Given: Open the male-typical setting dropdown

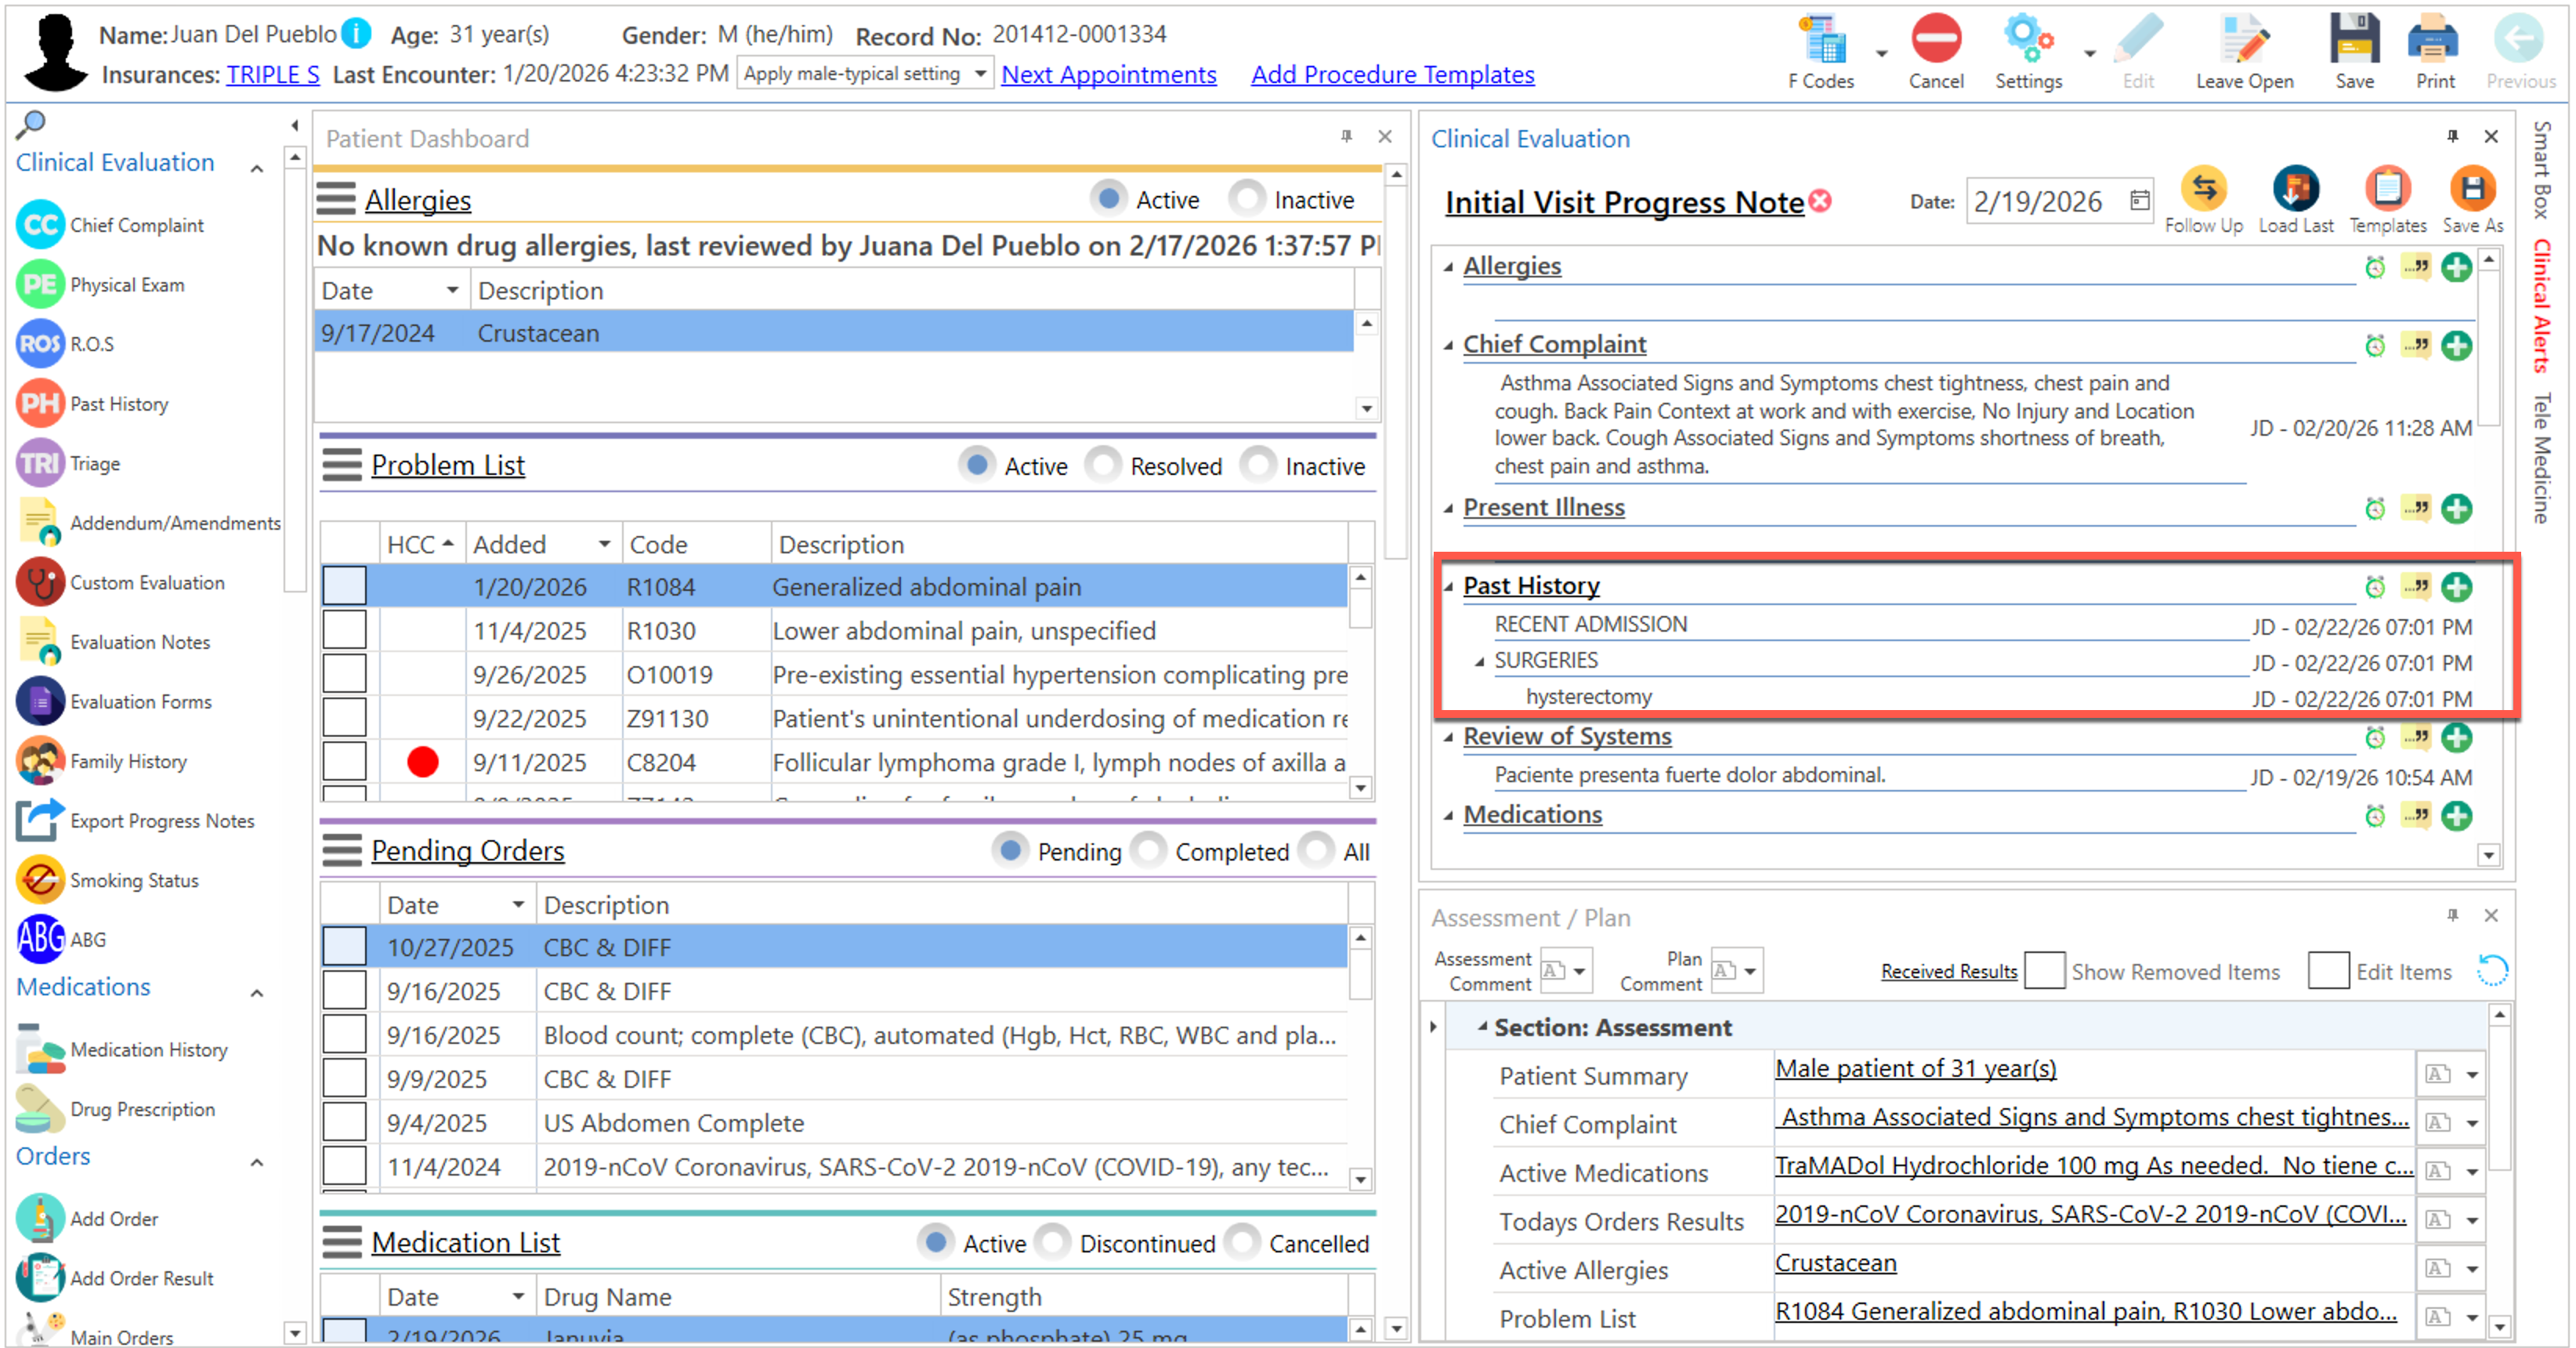Looking at the screenshot, I should coord(980,74).
